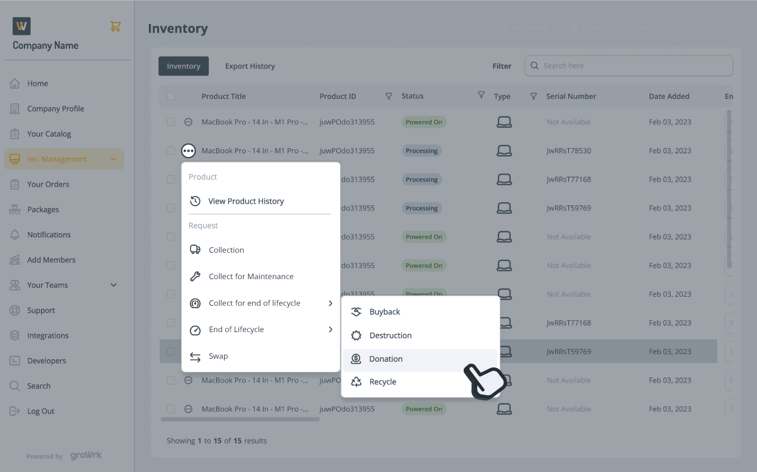Image resolution: width=757 pixels, height=472 pixels.
Task: Open the shopping cart icon
Action: [115, 26]
